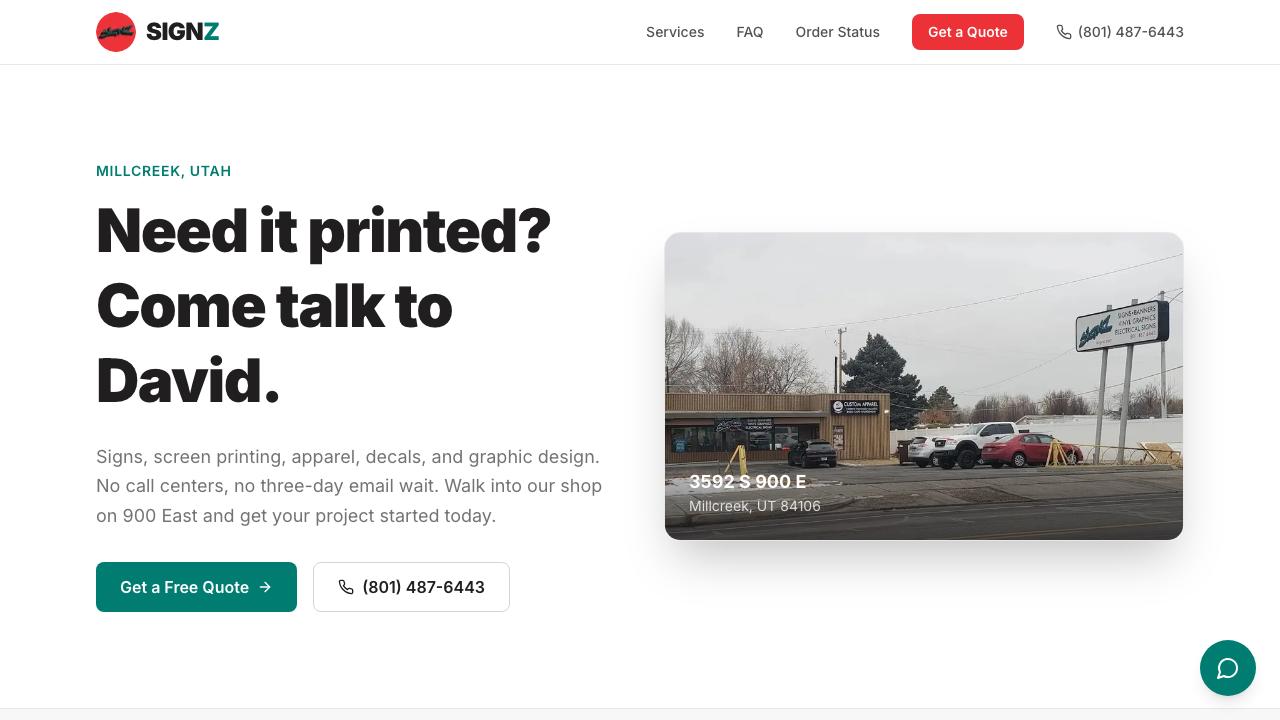Click the 3592 S 900 E address text

pos(747,482)
